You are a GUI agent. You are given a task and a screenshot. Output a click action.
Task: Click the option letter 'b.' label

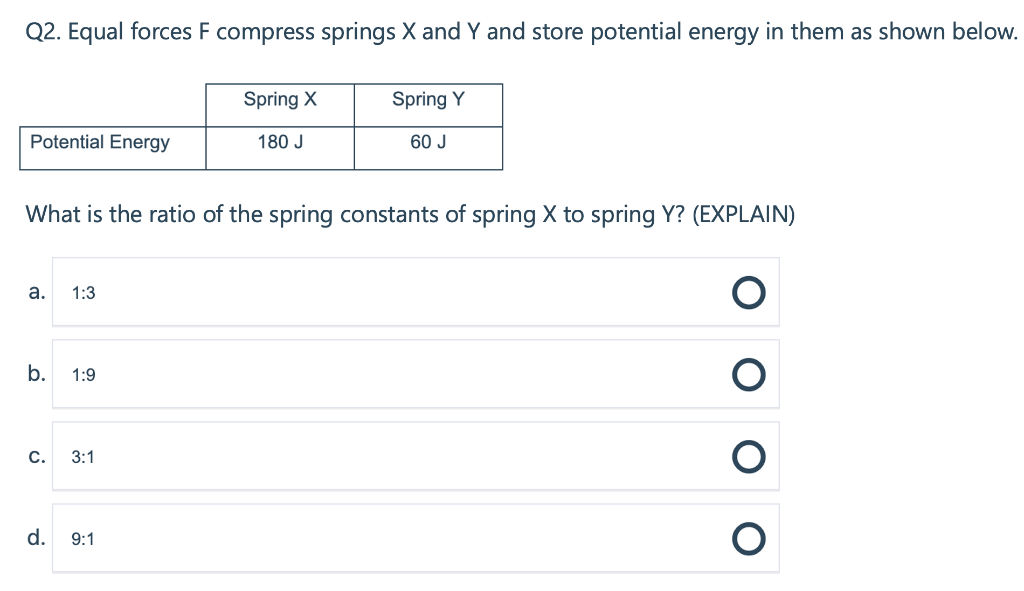(x=36, y=374)
